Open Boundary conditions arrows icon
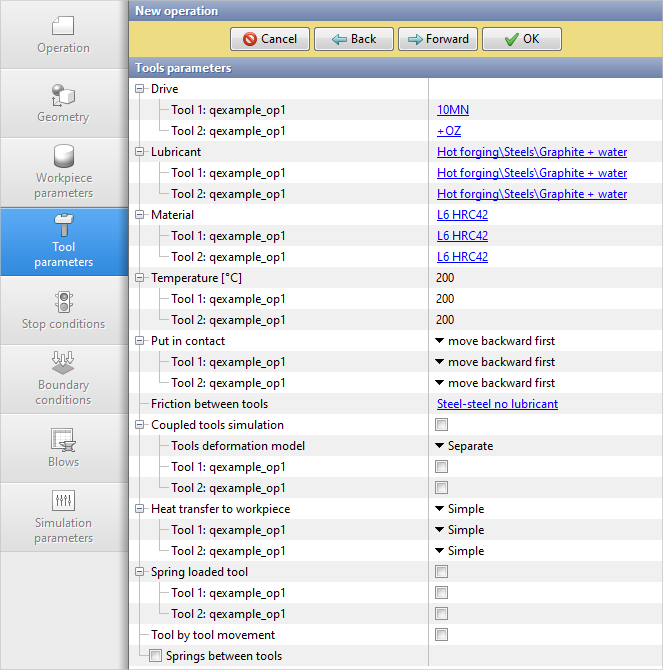Image resolution: width=663 pixels, height=670 pixels. pyautogui.click(x=63, y=362)
